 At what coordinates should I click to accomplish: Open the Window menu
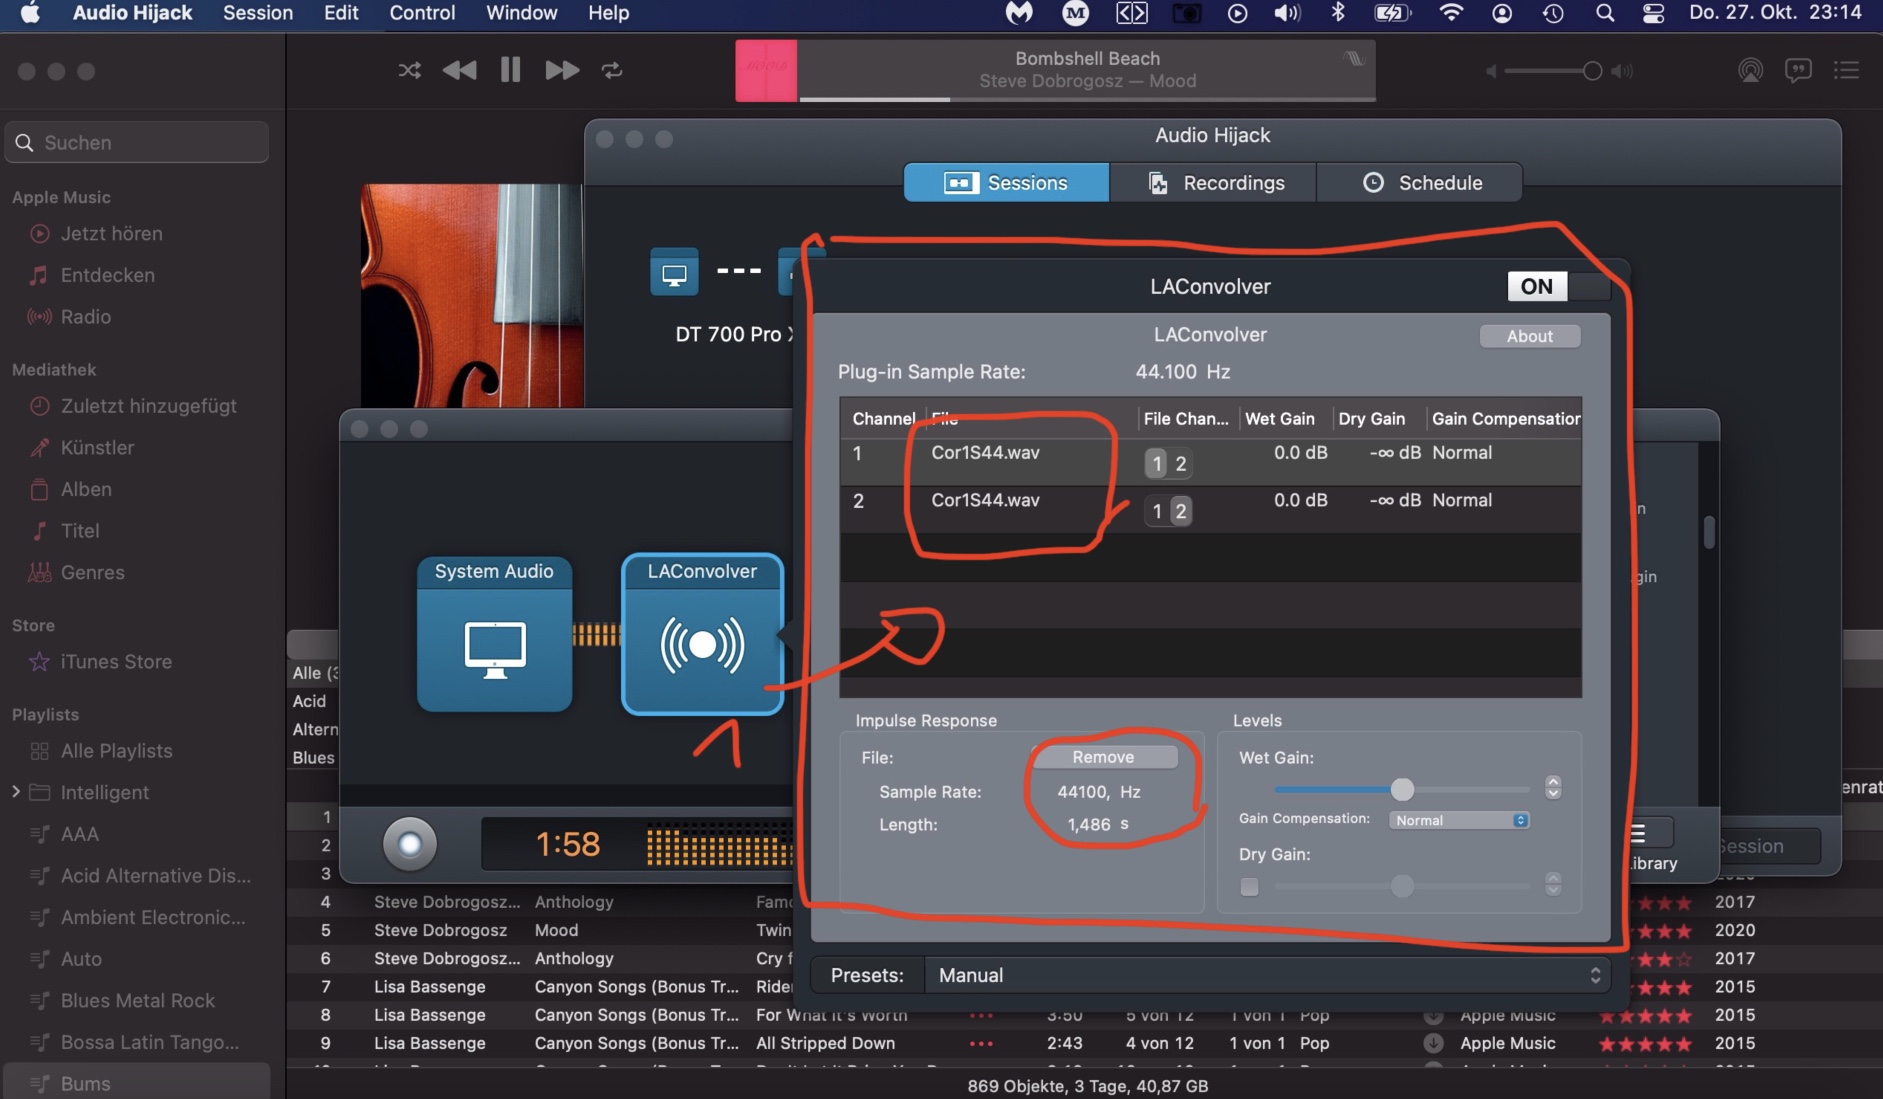(x=521, y=13)
